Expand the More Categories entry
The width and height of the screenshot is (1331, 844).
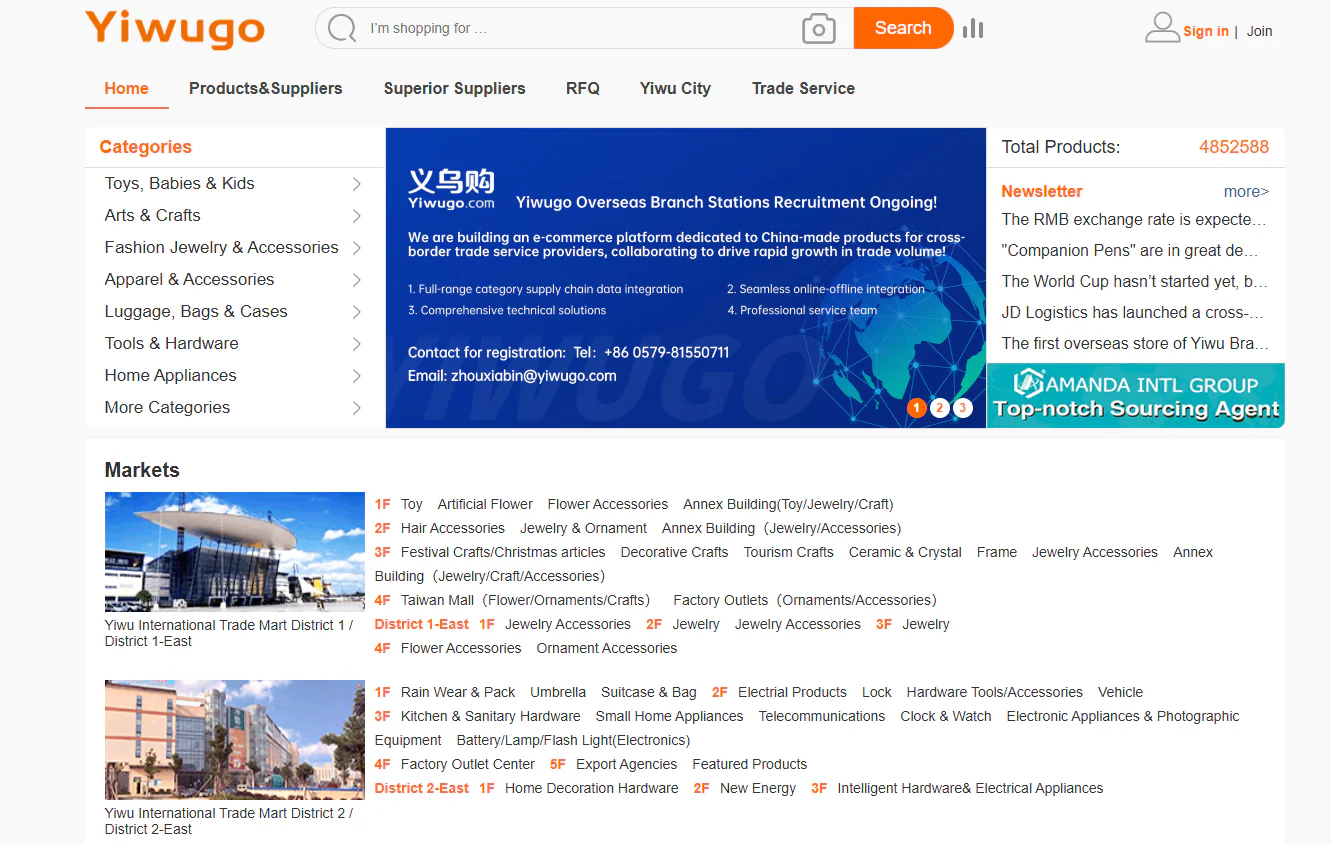point(355,408)
